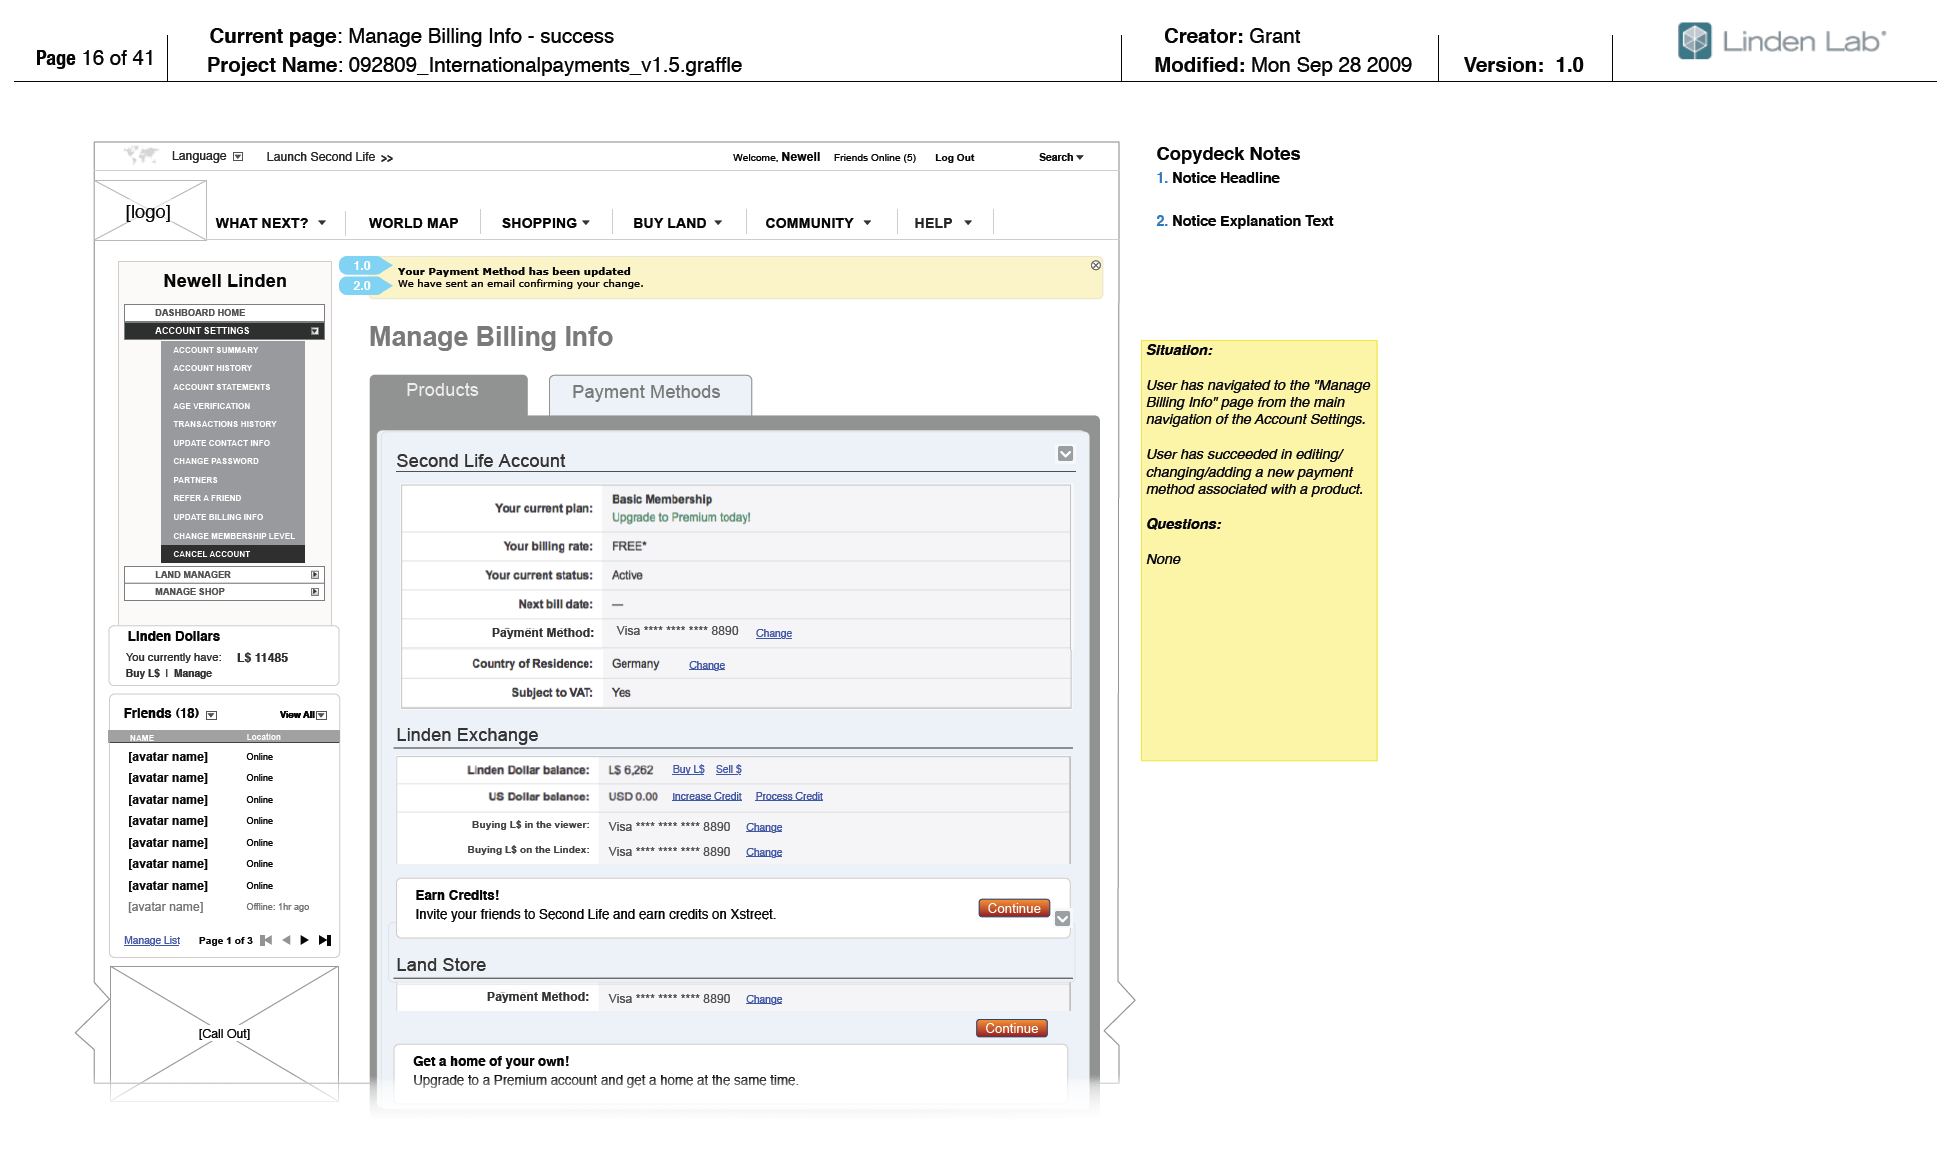The width and height of the screenshot is (1953, 1149).
Task: Open the HELP menu
Action: click(943, 223)
